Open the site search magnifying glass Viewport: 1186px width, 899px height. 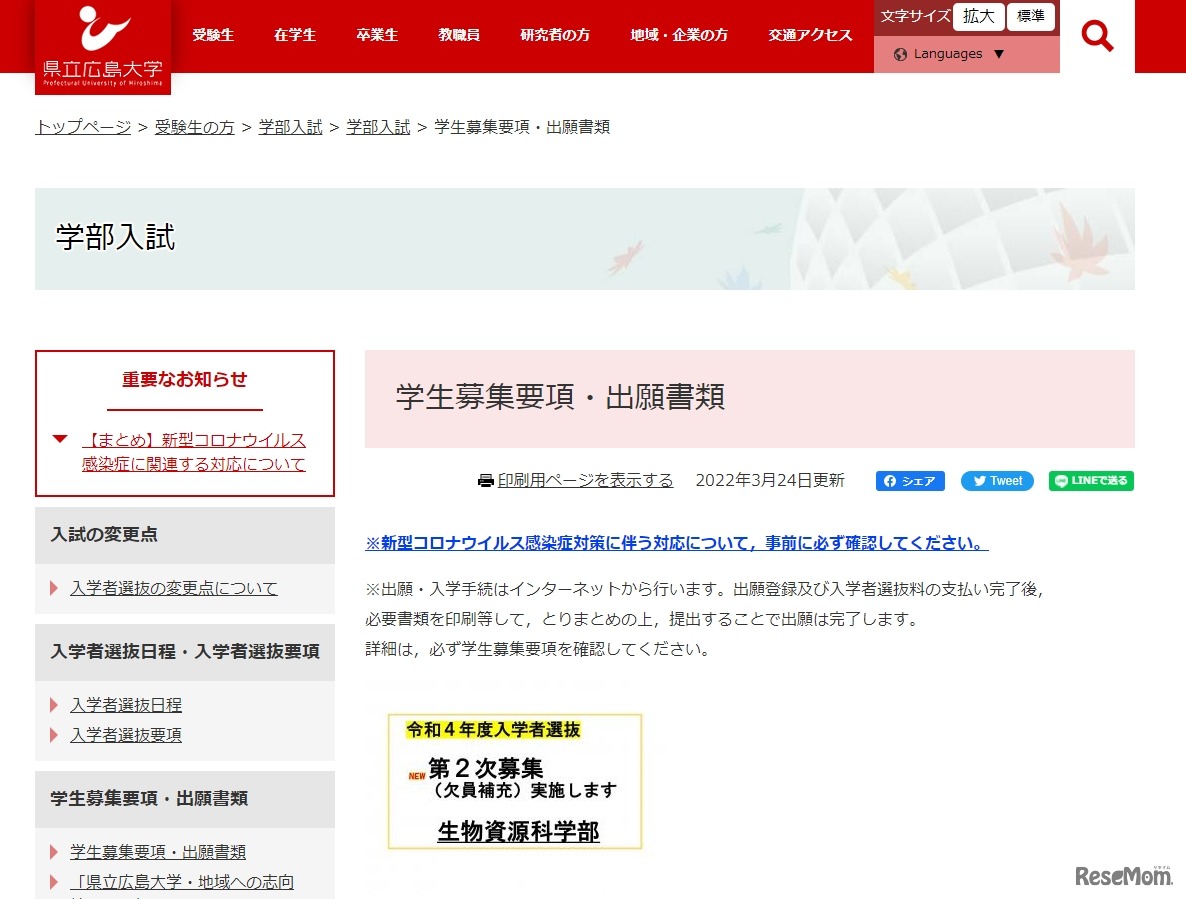point(1097,35)
